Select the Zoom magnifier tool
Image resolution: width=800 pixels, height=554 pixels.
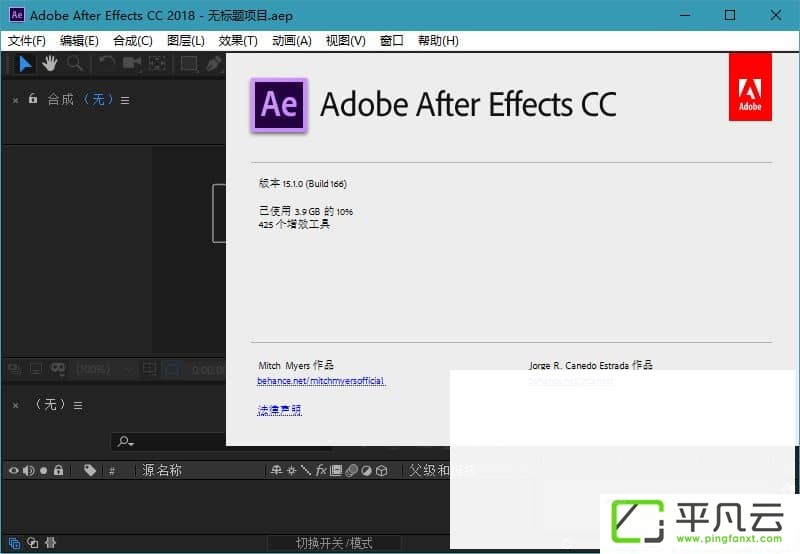pos(74,64)
